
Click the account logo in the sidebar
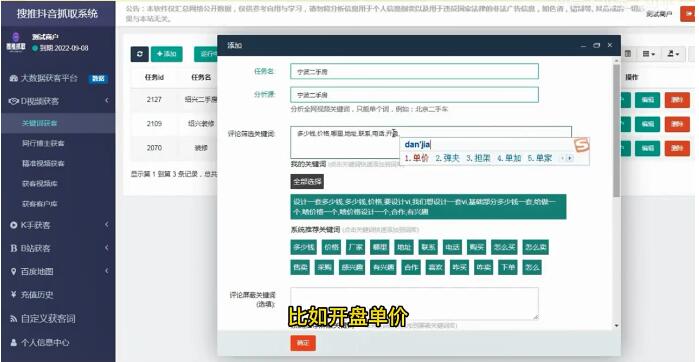pos(15,43)
